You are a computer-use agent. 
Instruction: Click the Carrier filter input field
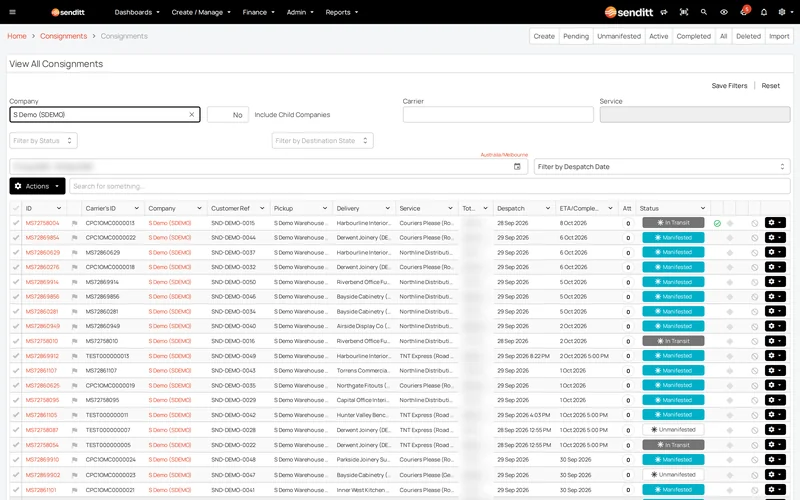[x=498, y=115]
